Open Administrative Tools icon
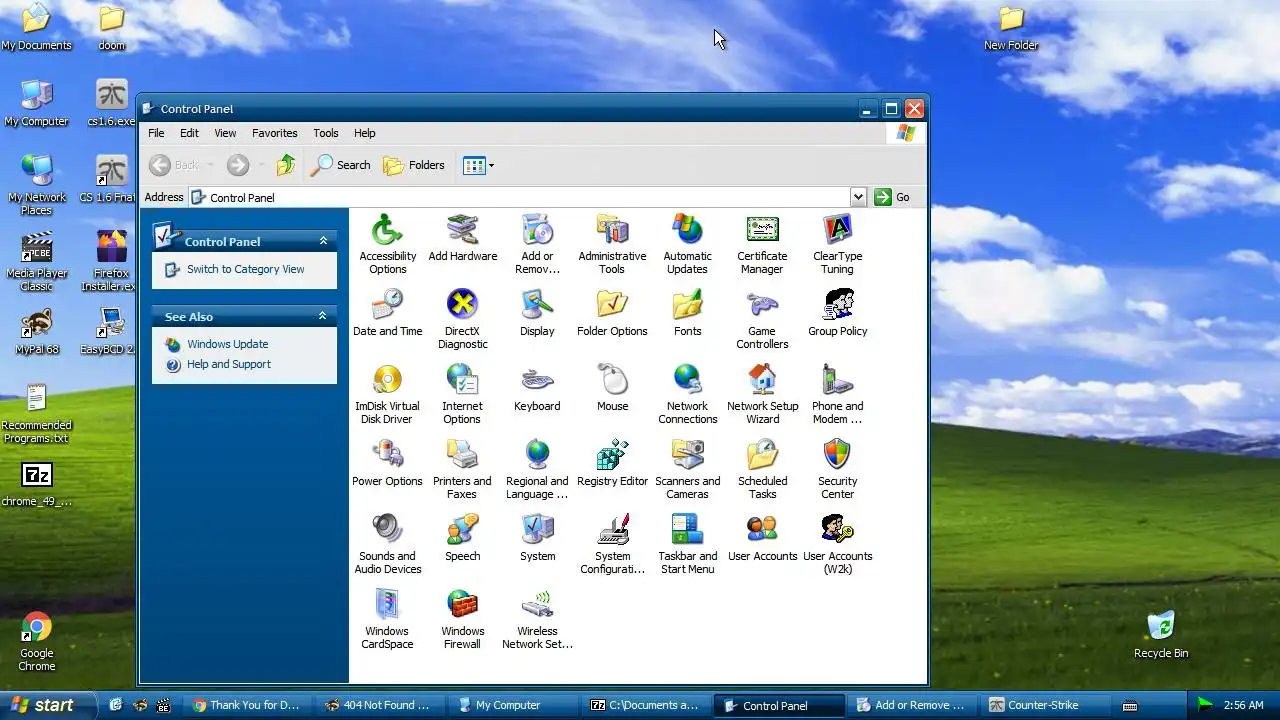 point(612,244)
